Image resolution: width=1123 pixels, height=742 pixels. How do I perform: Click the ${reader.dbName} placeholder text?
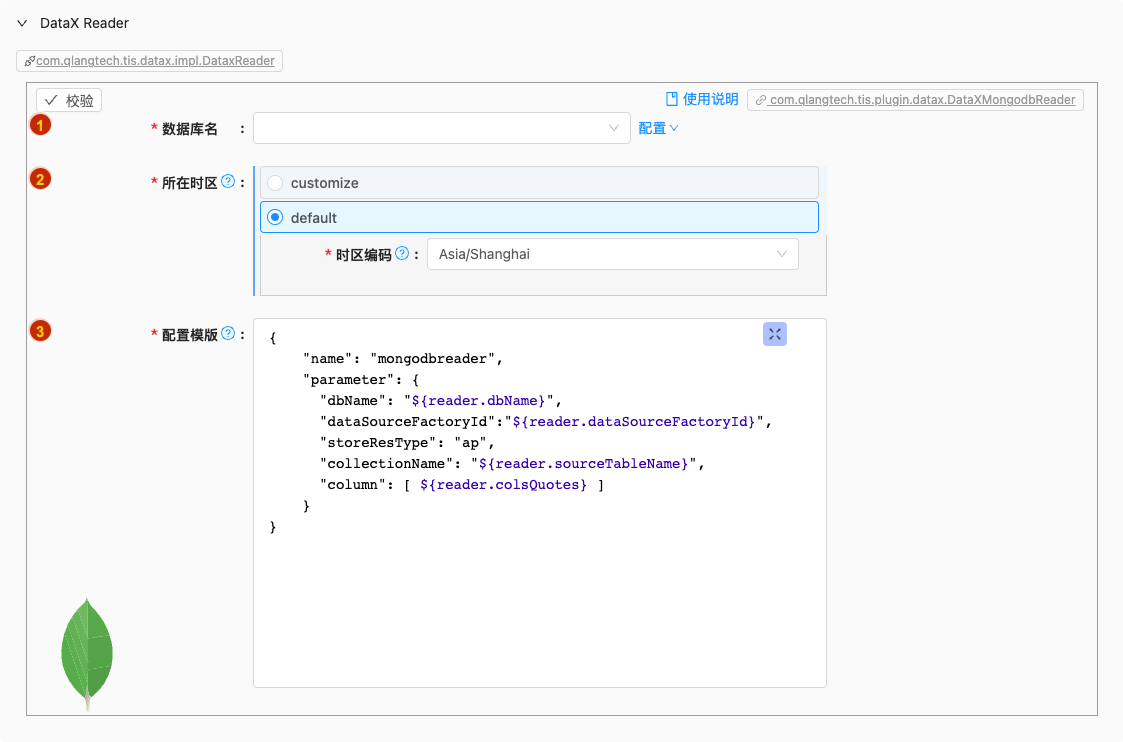[x=478, y=400]
